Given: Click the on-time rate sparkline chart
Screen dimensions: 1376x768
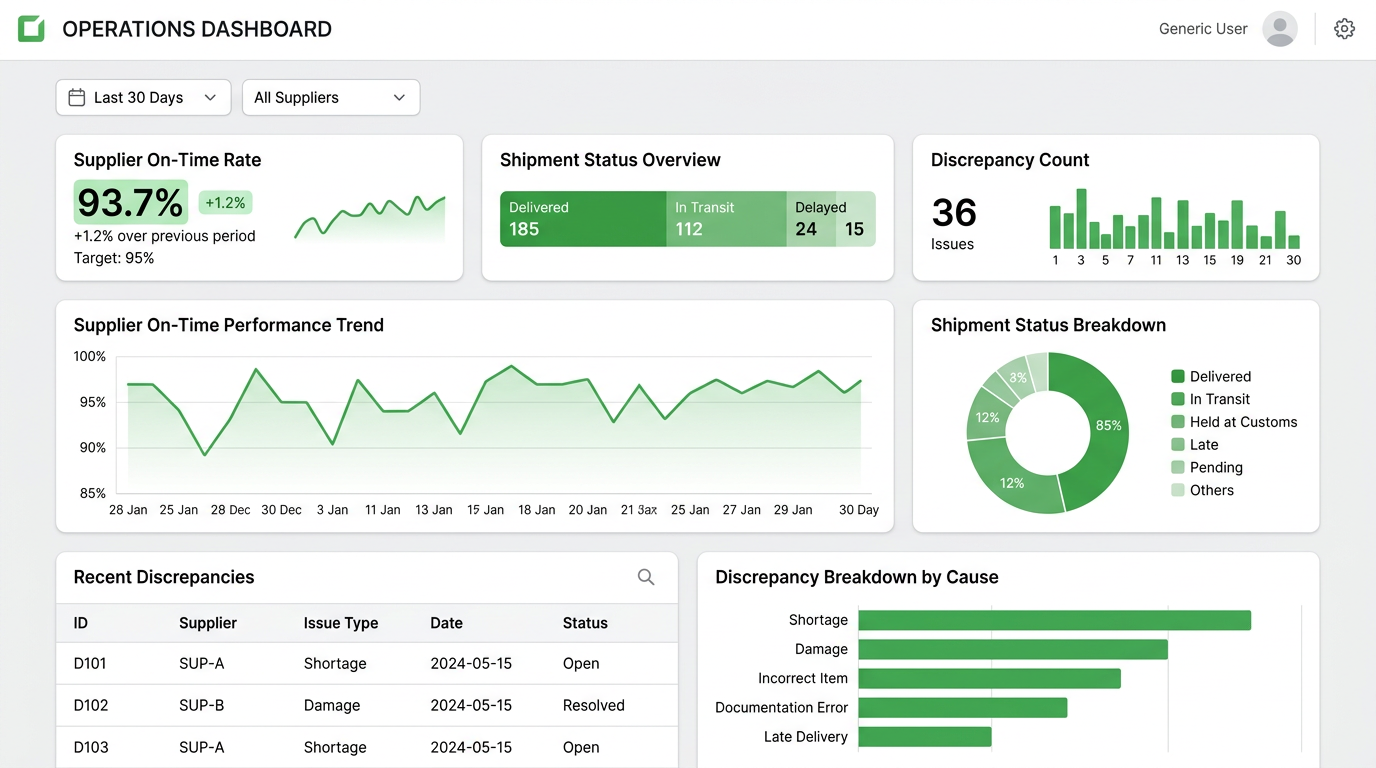Looking at the screenshot, I should (x=370, y=217).
